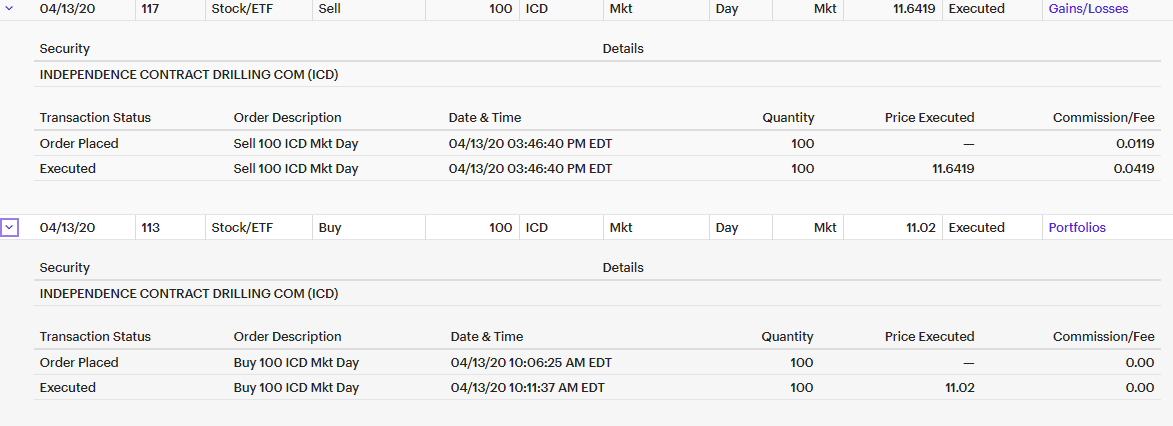The image size is (1173, 426).
Task: Click Commission/Fee header in the buy order details
Action: 1103,337
